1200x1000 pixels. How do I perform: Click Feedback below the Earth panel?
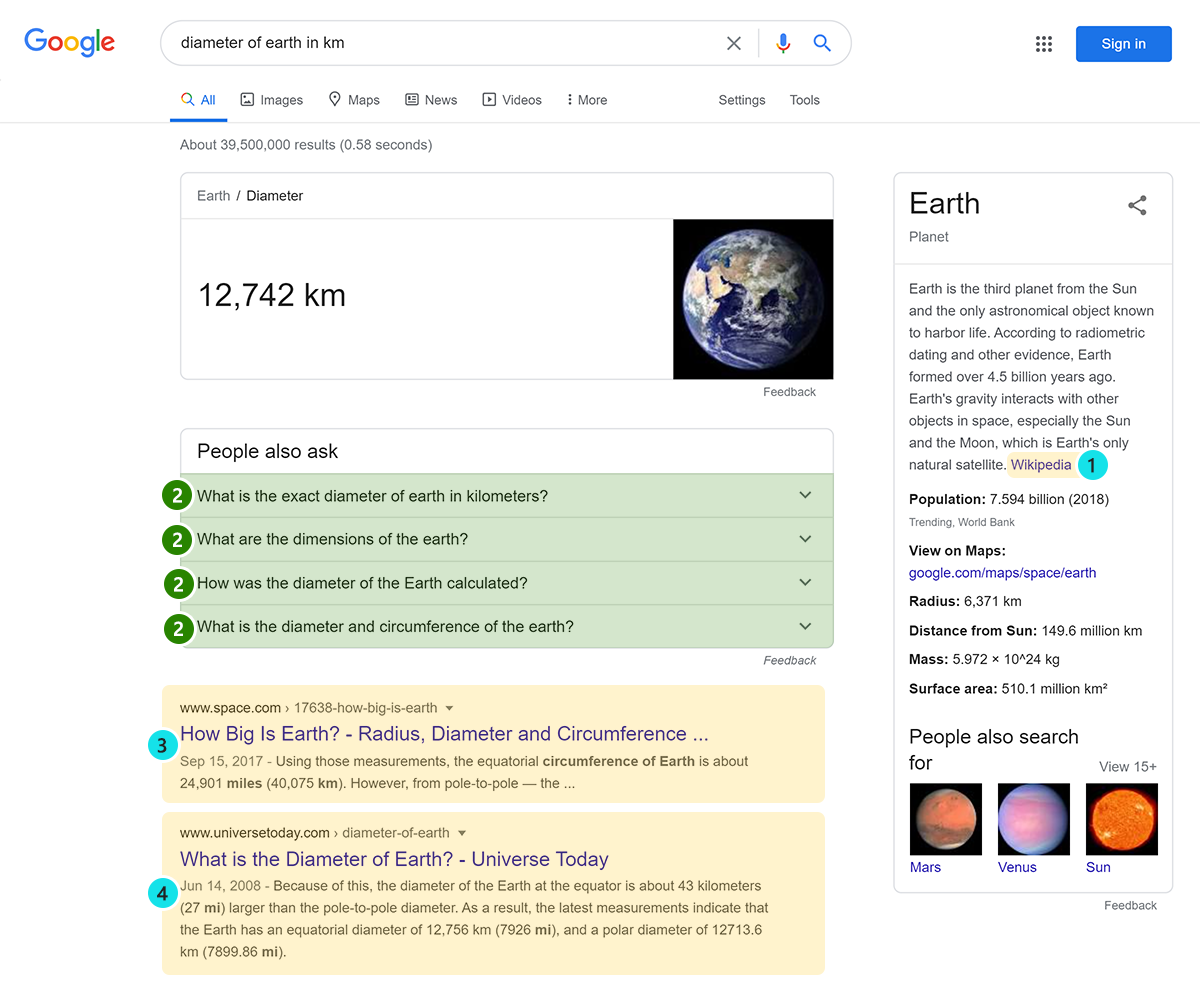1131,905
